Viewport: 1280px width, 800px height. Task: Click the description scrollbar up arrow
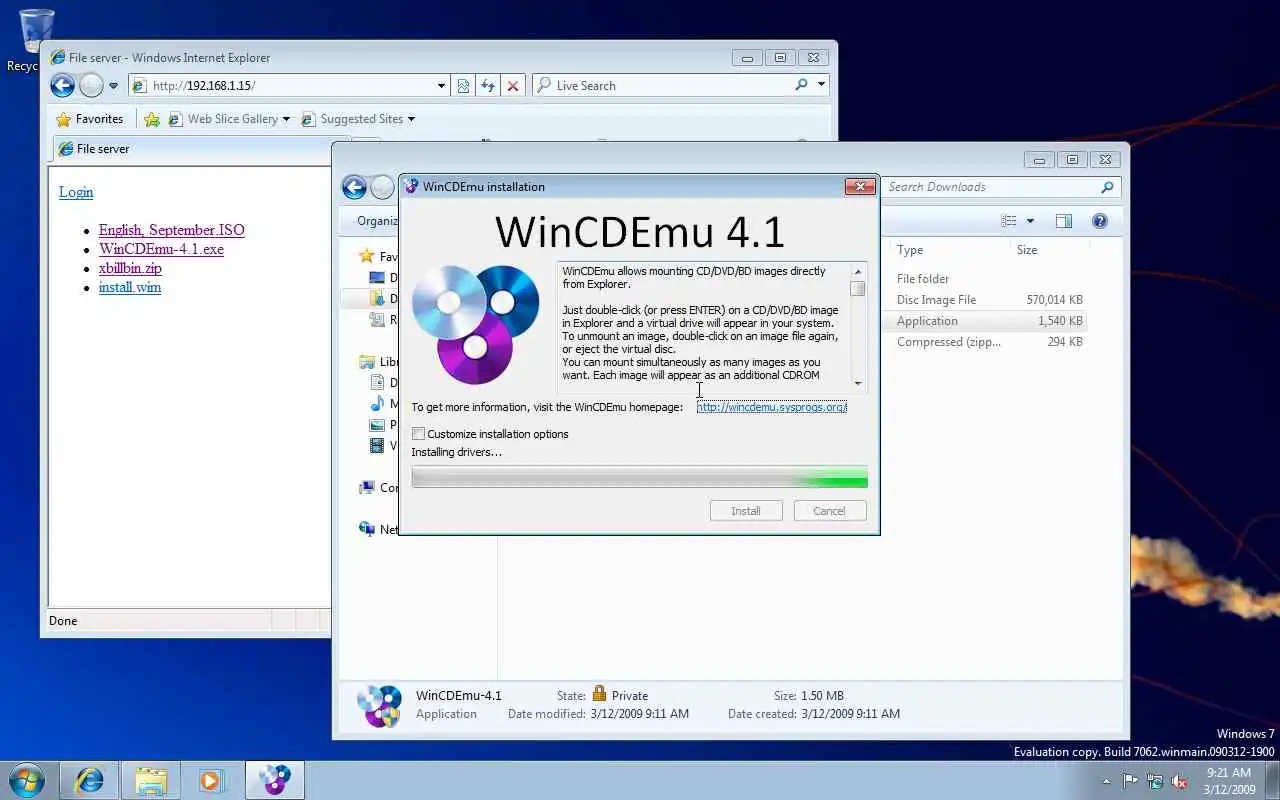coord(858,271)
